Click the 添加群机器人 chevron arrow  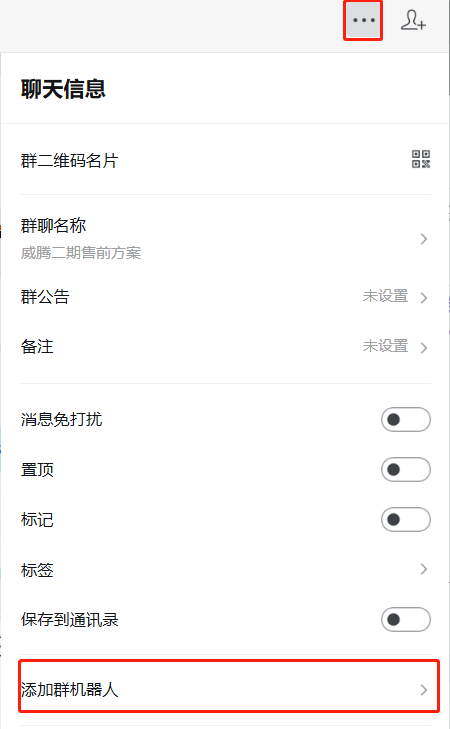pos(424,690)
